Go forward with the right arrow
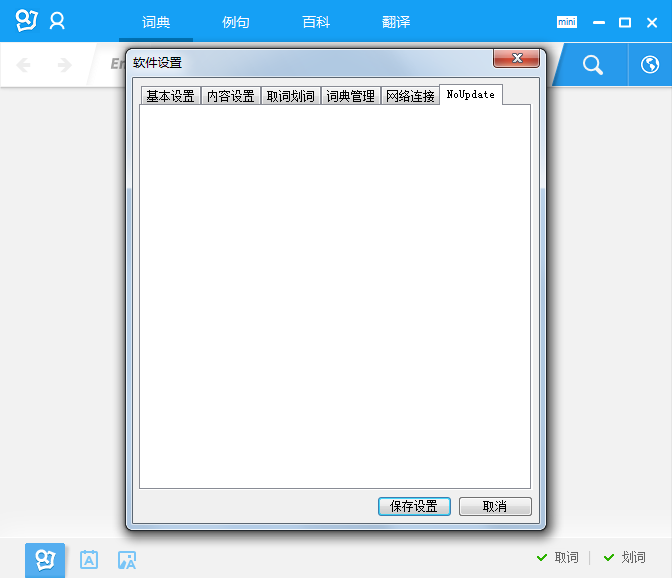This screenshot has height=578, width=672. 64,65
